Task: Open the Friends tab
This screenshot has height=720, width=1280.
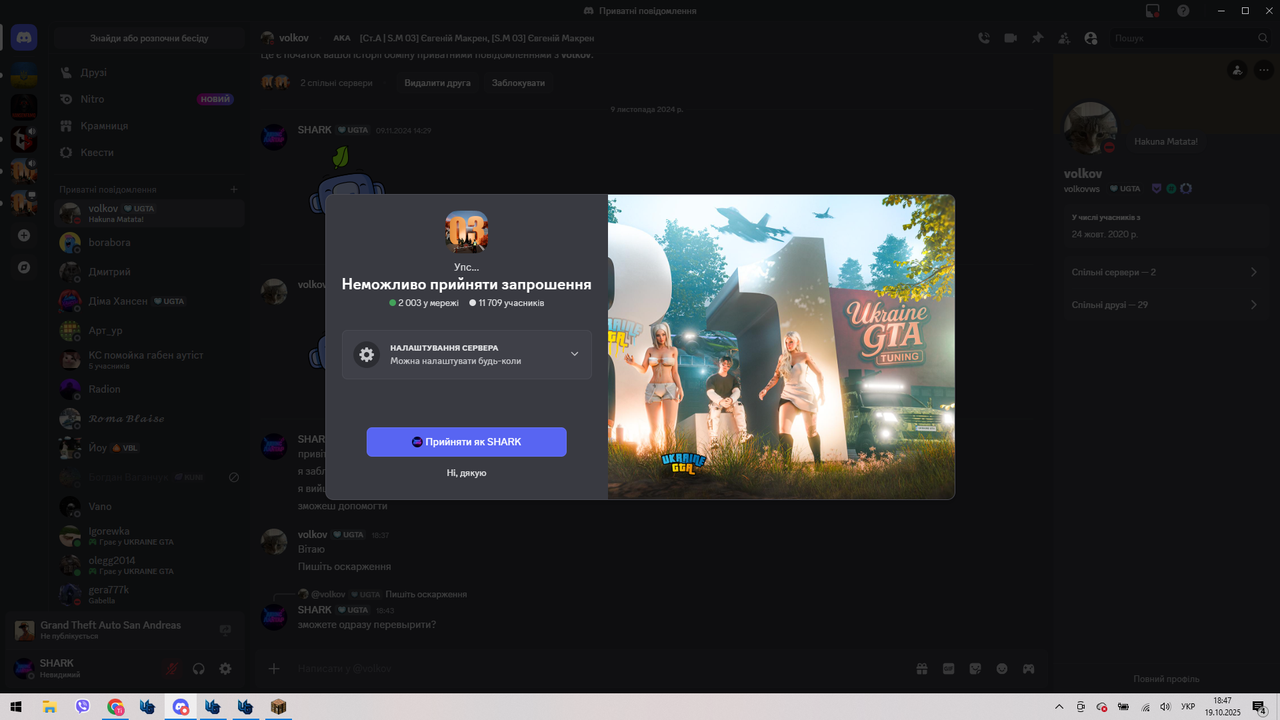Action: pyautogui.click(x=149, y=72)
